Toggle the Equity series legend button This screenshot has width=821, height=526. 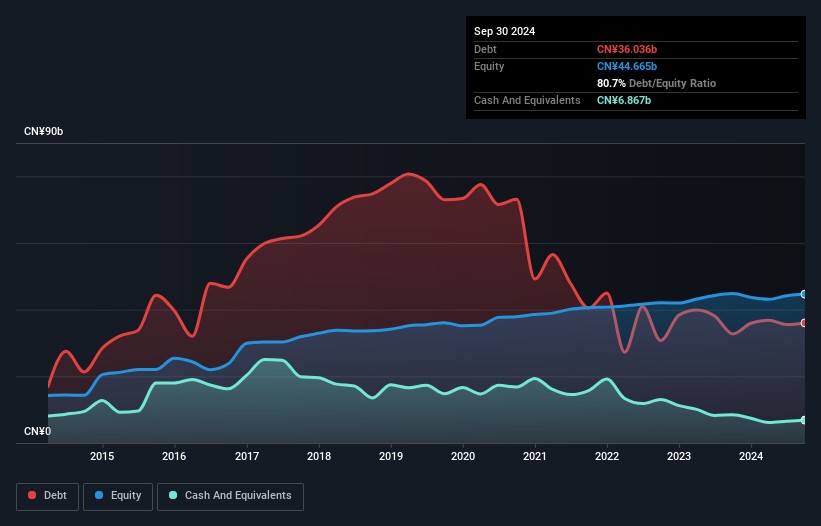pyautogui.click(x=116, y=496)
